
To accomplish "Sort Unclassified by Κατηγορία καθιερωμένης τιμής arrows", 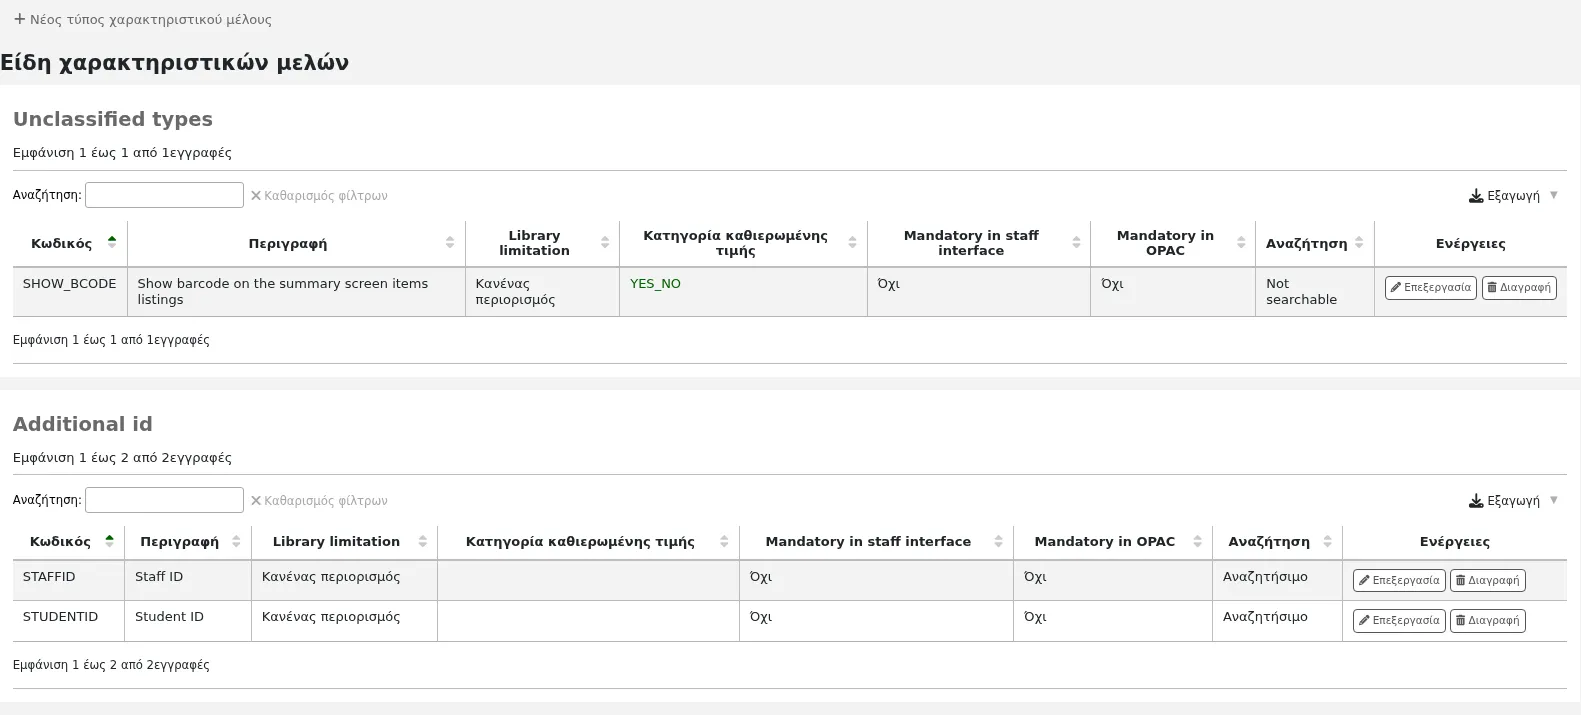I will (852, 243).
